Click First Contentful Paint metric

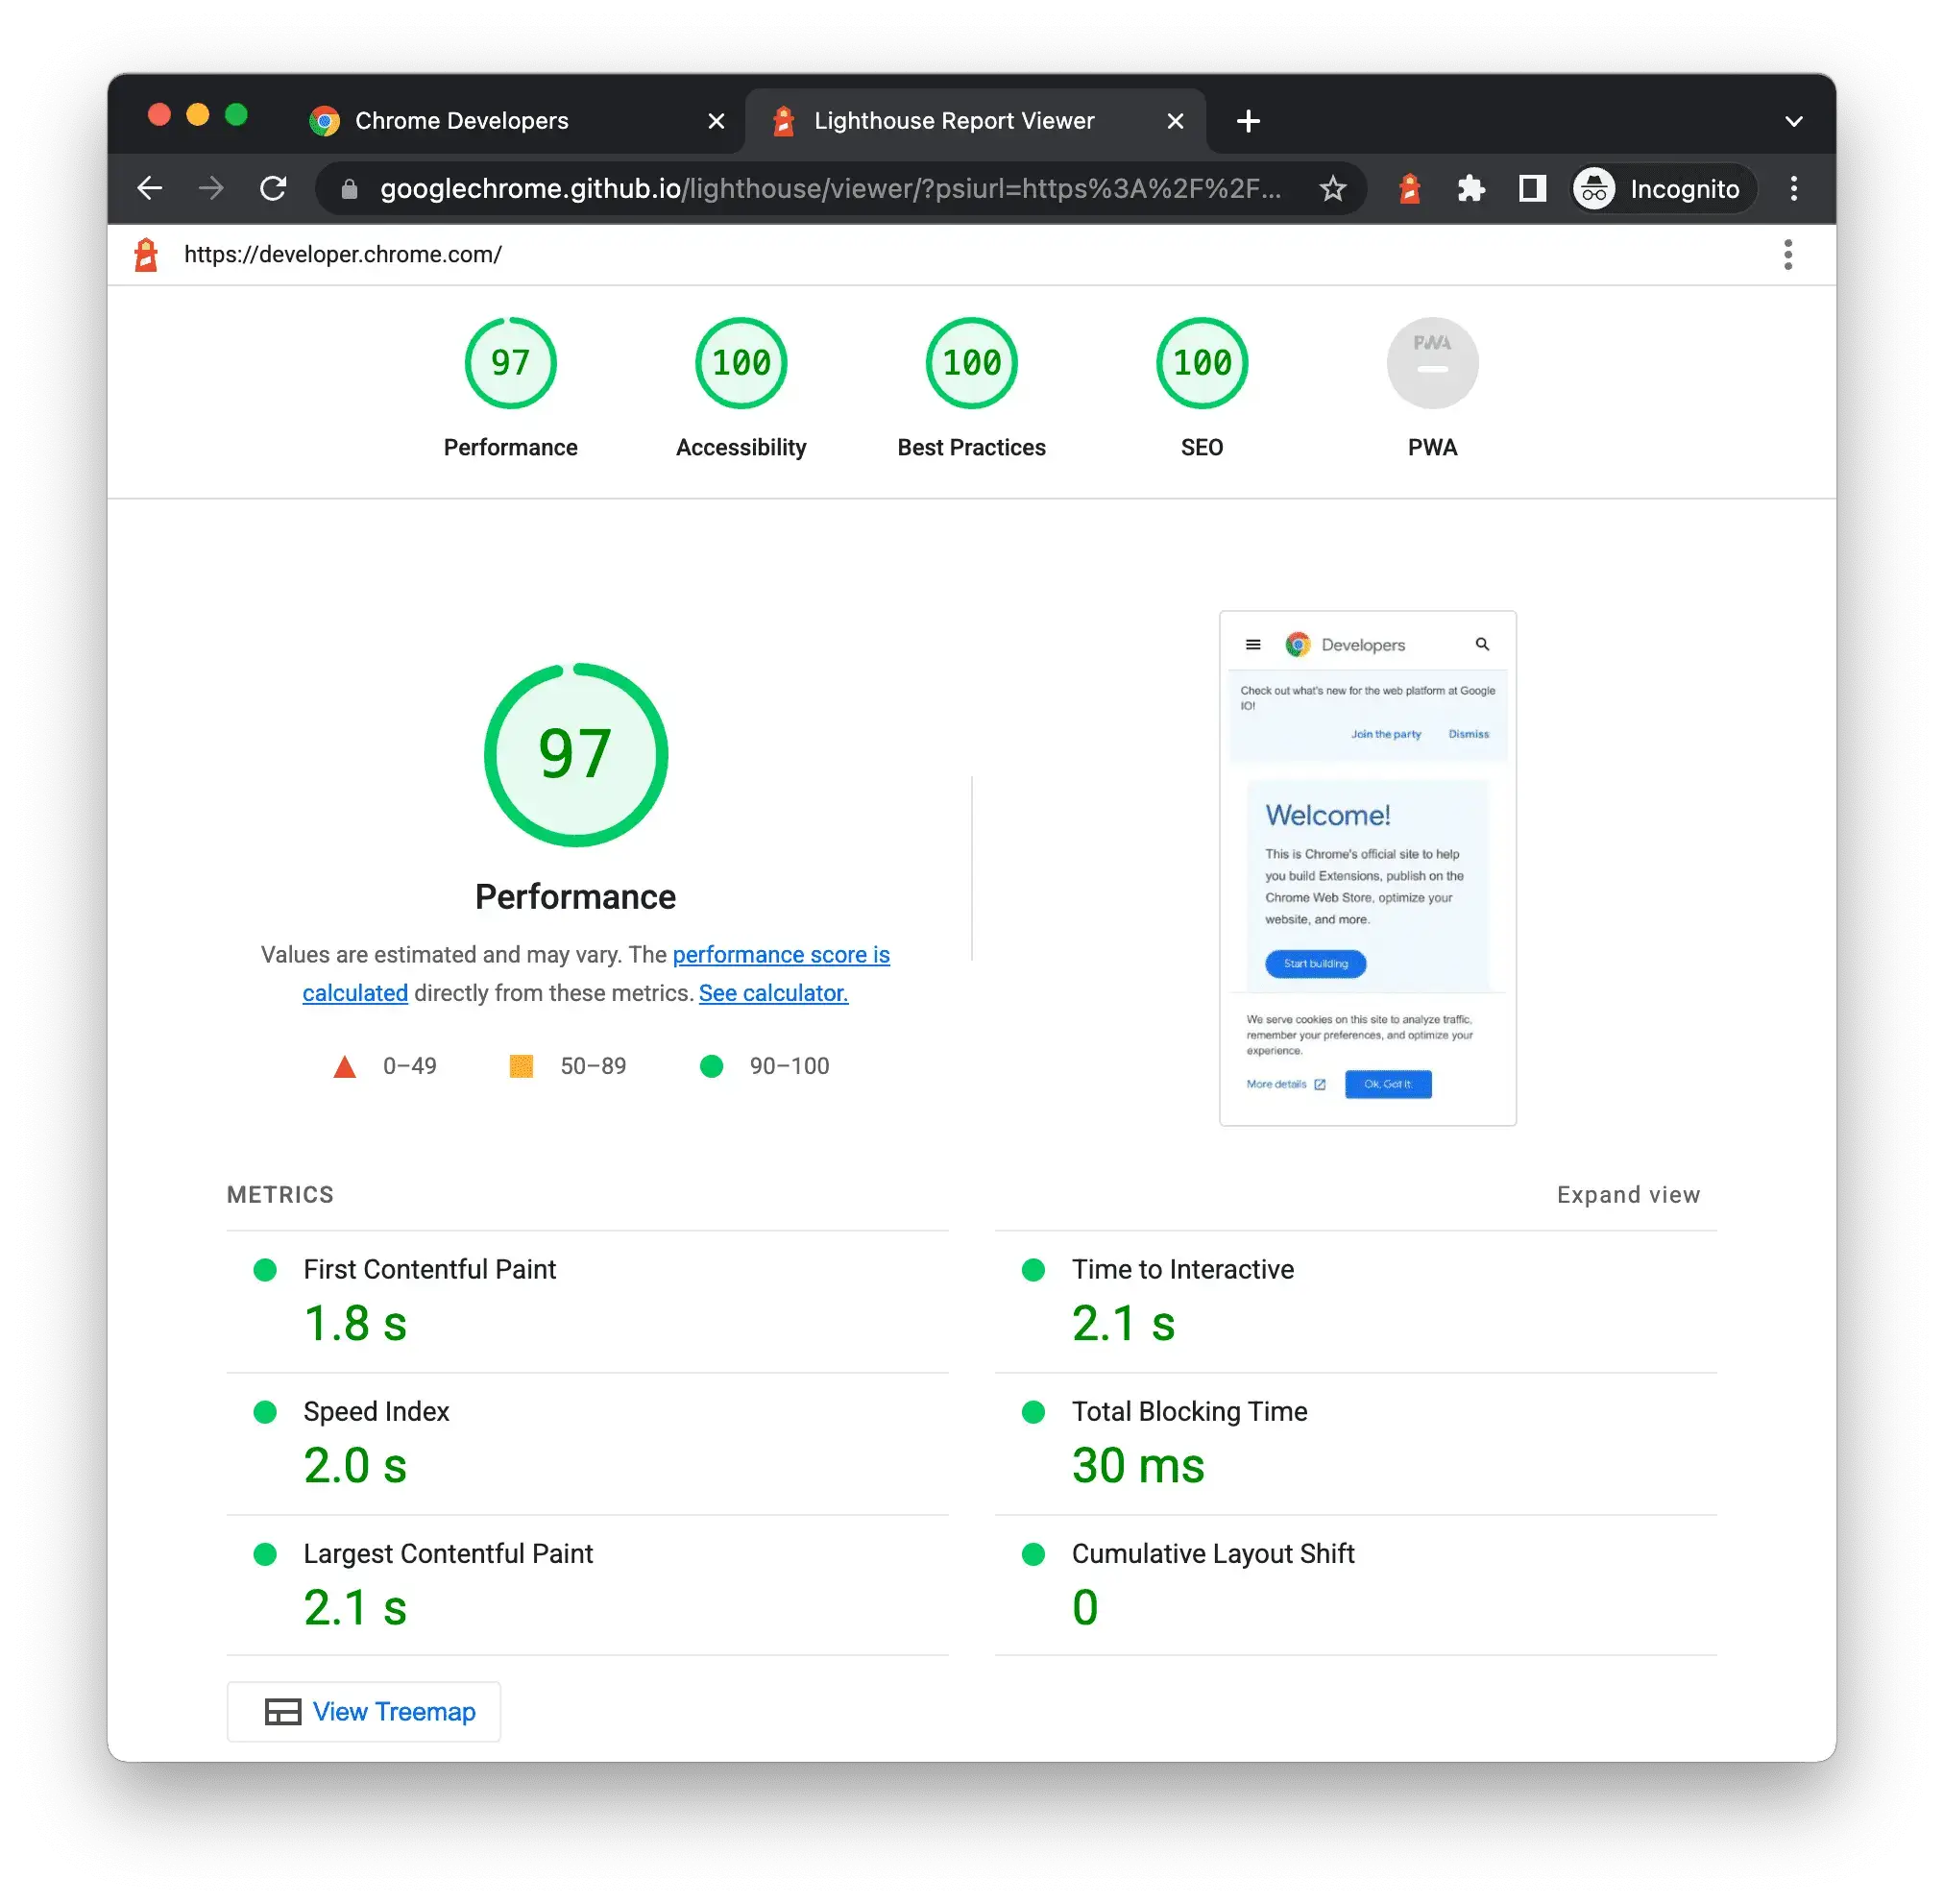pos(429,1269)
